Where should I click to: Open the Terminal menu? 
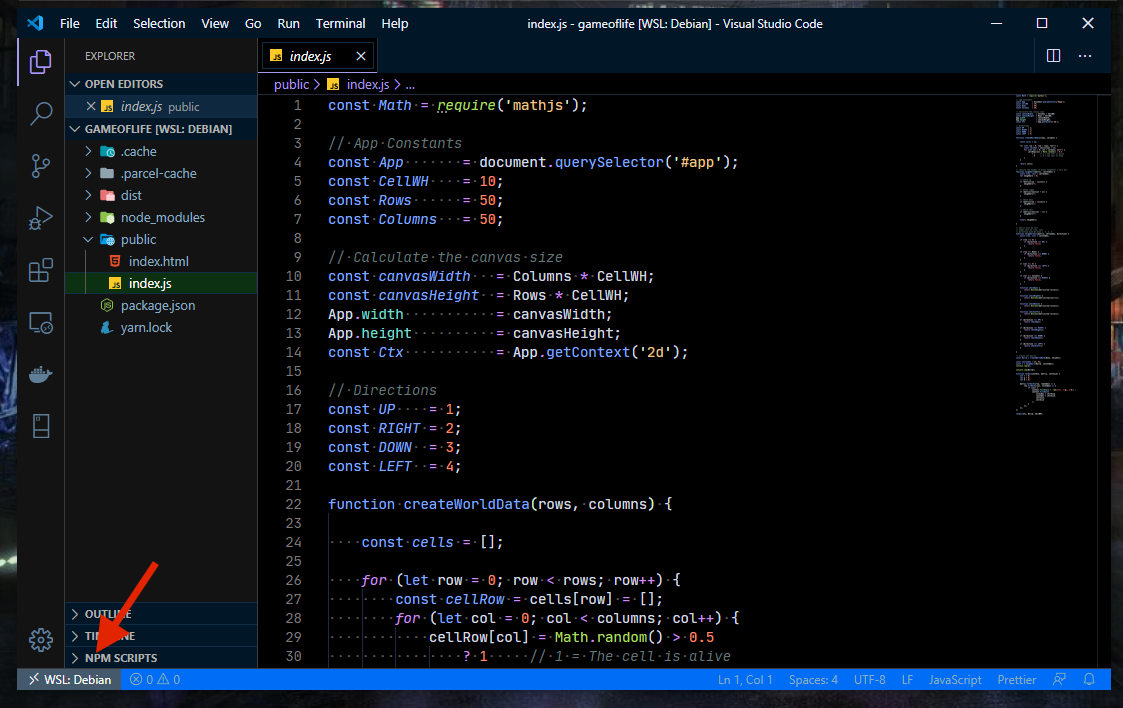pos(340,23)
